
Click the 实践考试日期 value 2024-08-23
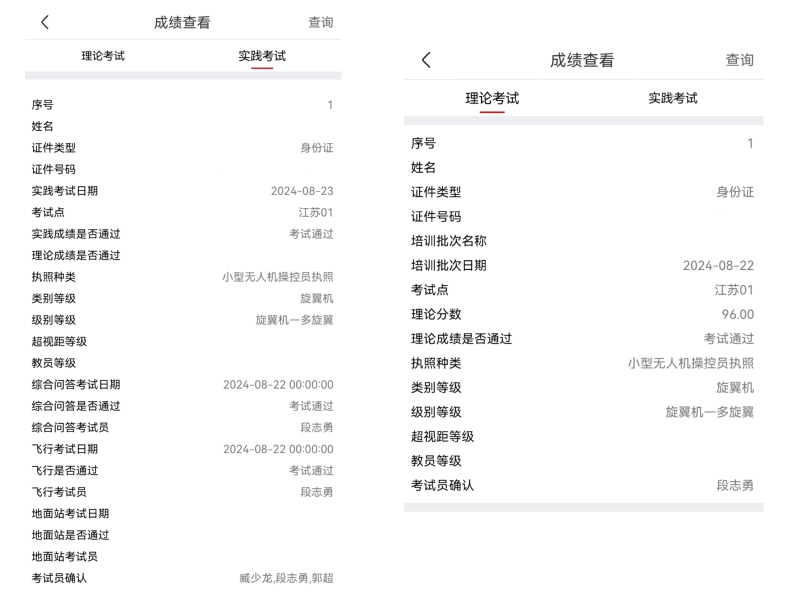coord(302,191)
